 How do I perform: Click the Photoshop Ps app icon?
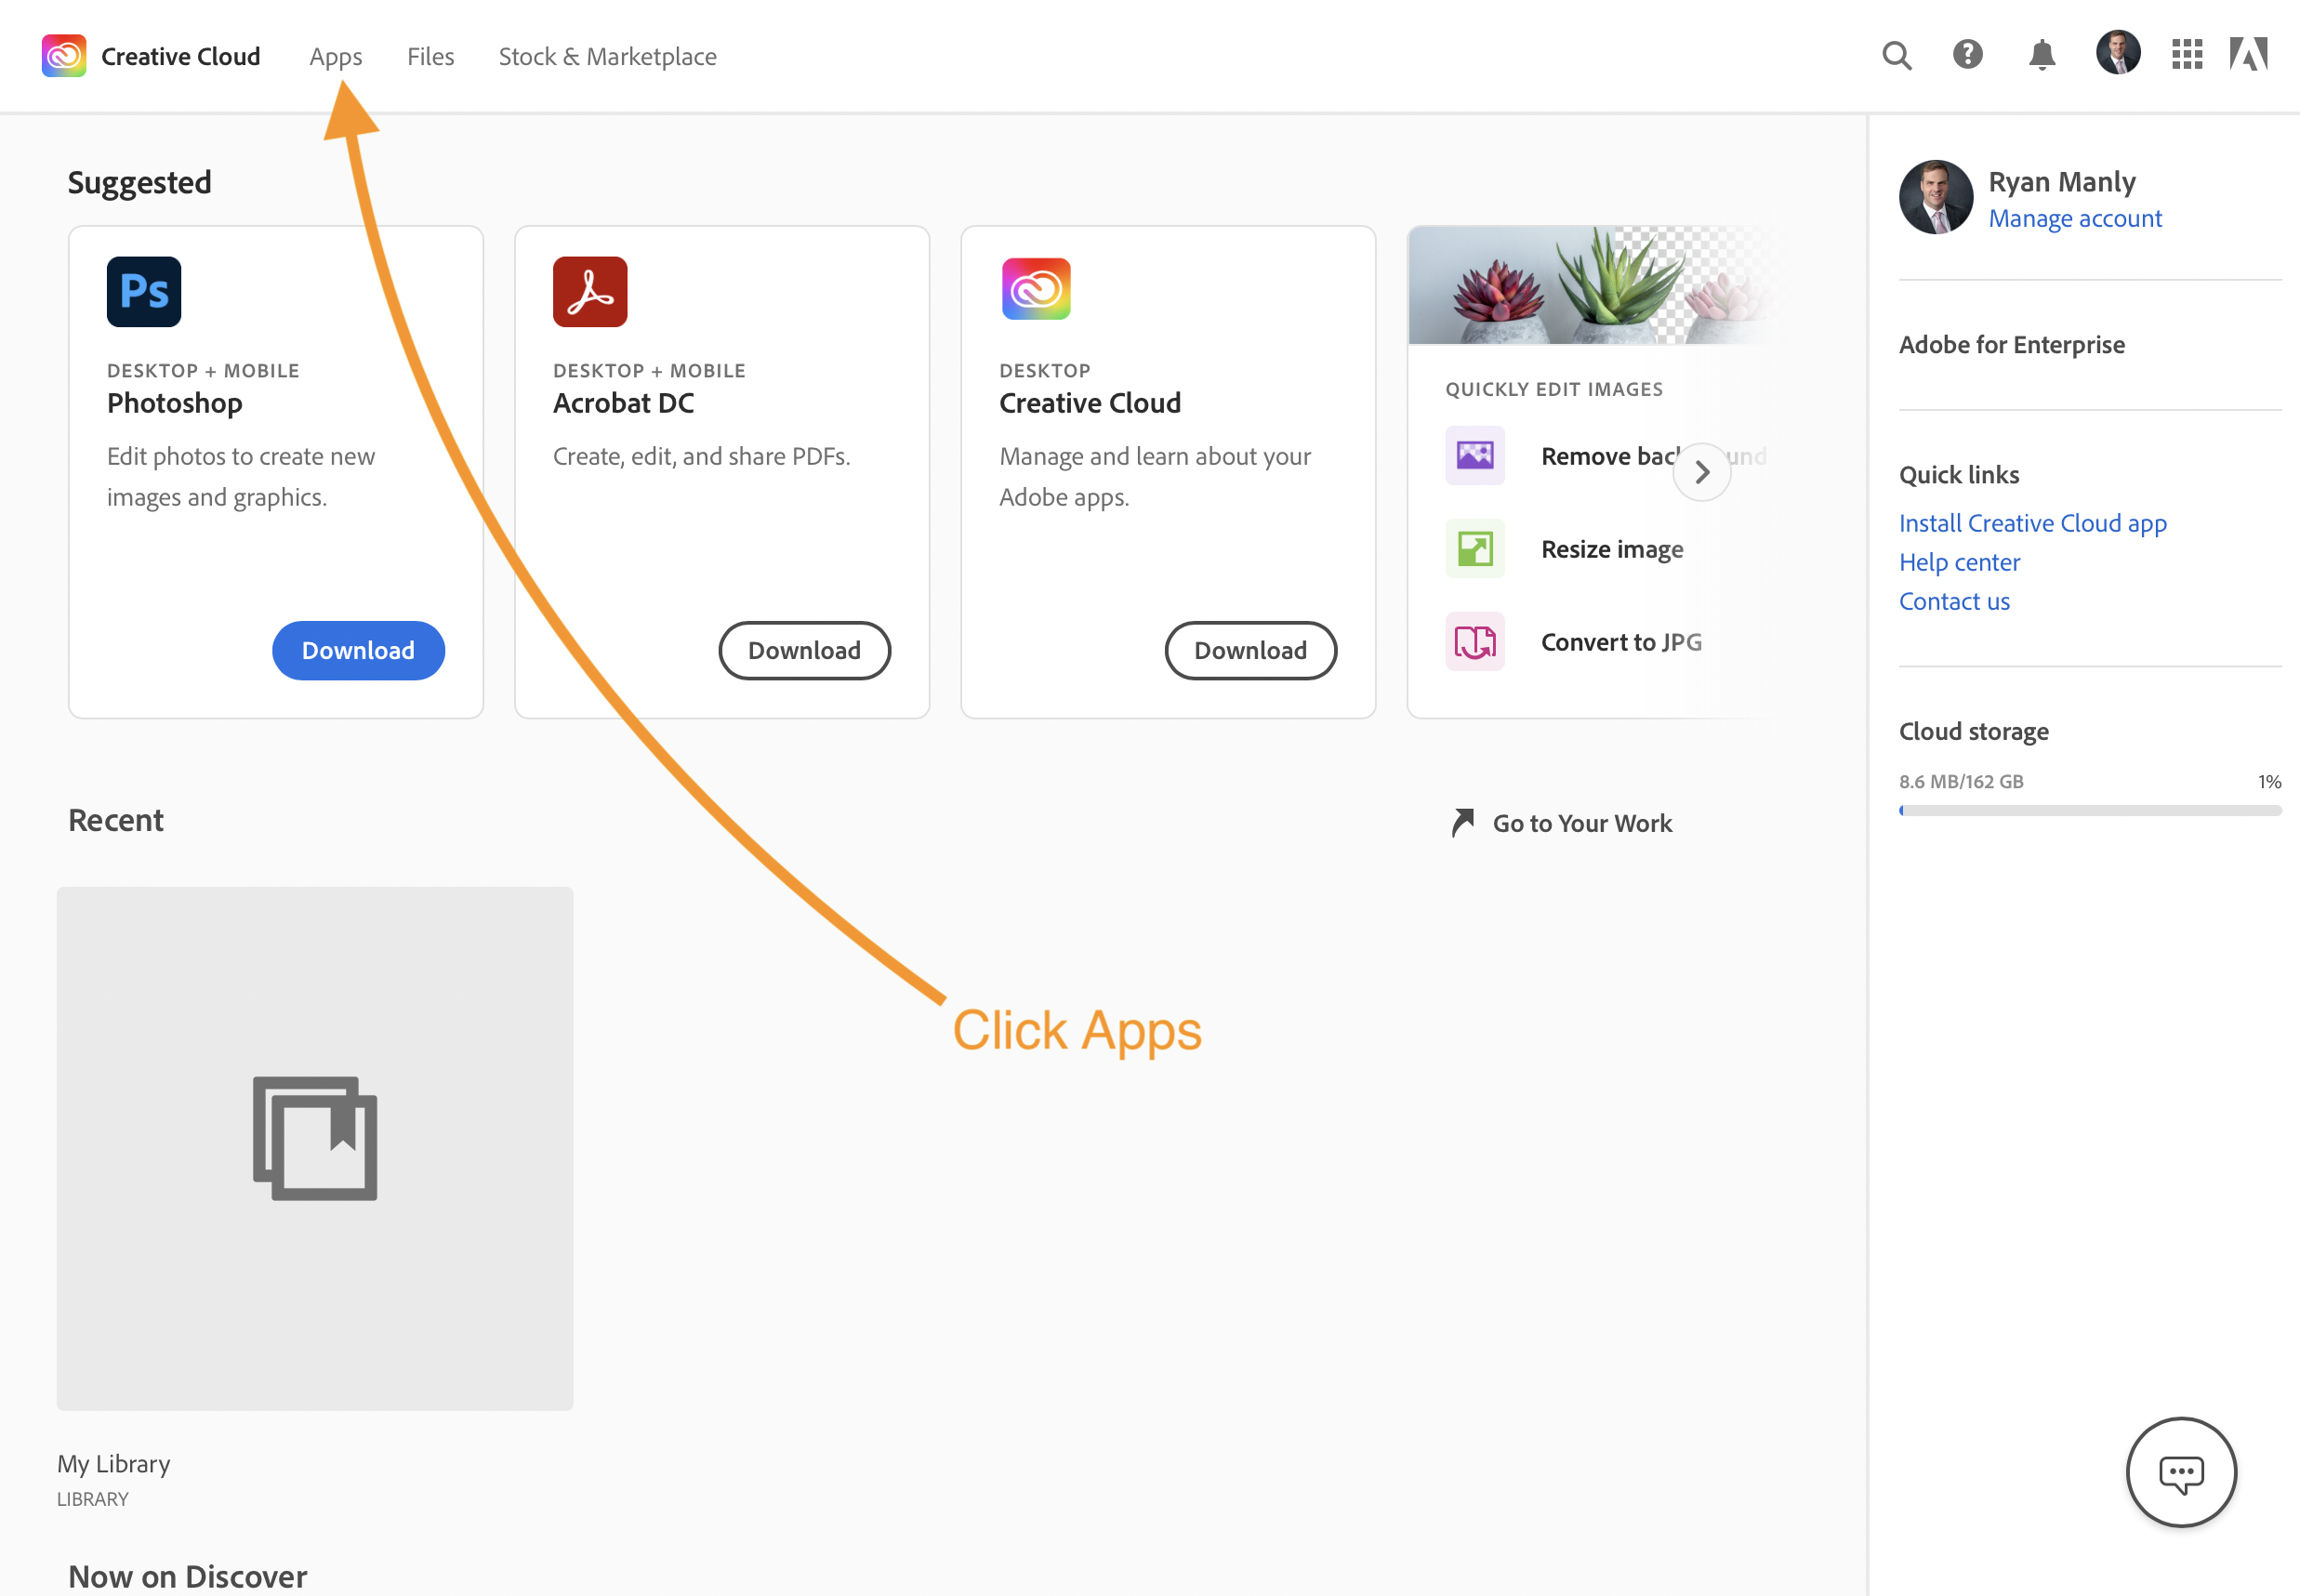[144, 292]
